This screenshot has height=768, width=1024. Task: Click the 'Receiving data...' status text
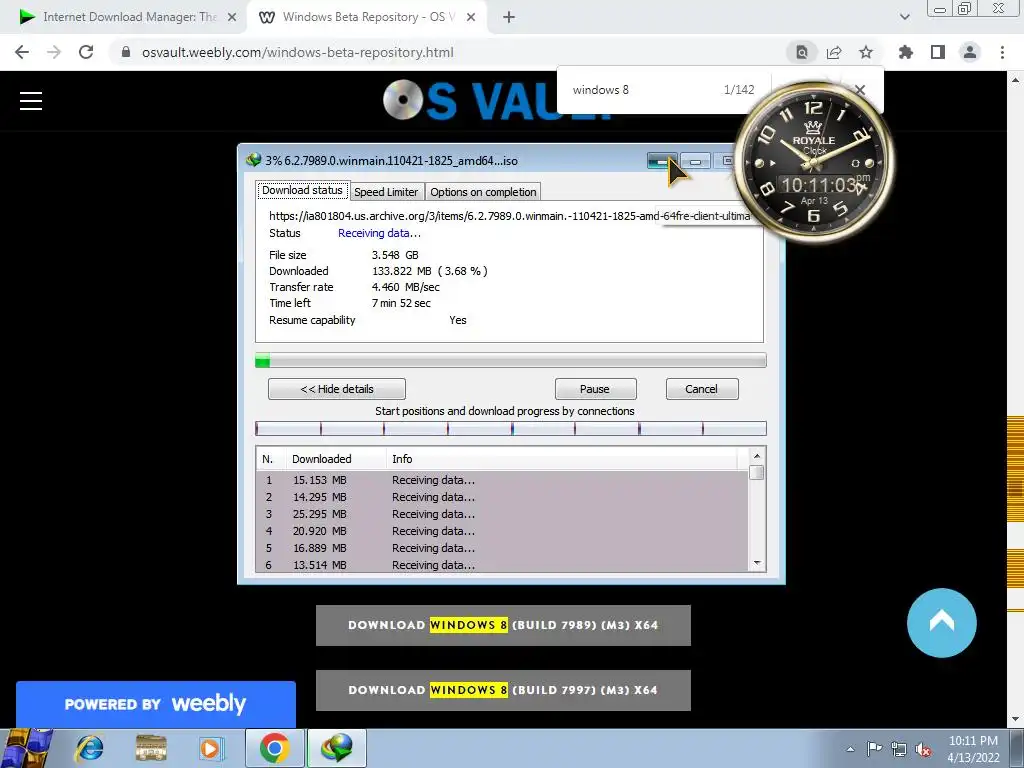[x=379, y=233]
